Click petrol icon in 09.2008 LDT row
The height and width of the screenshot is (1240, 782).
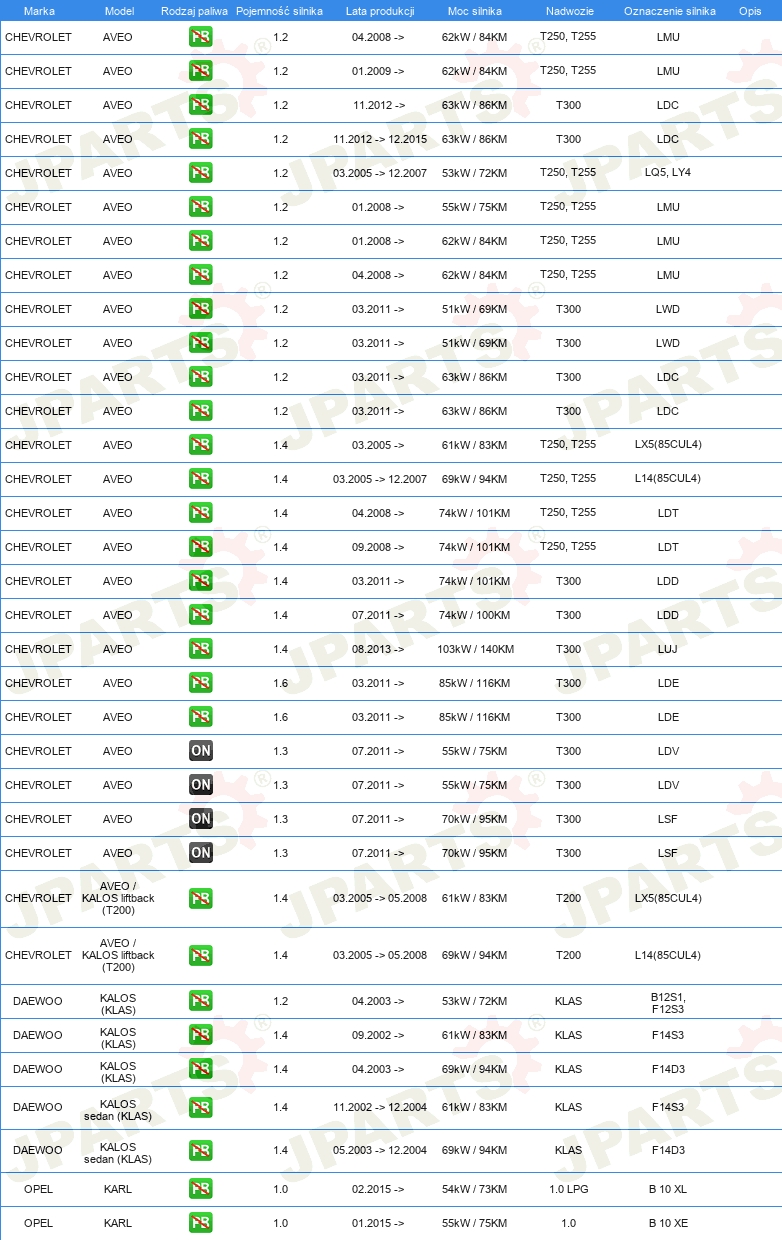click(x=201, y=547)
